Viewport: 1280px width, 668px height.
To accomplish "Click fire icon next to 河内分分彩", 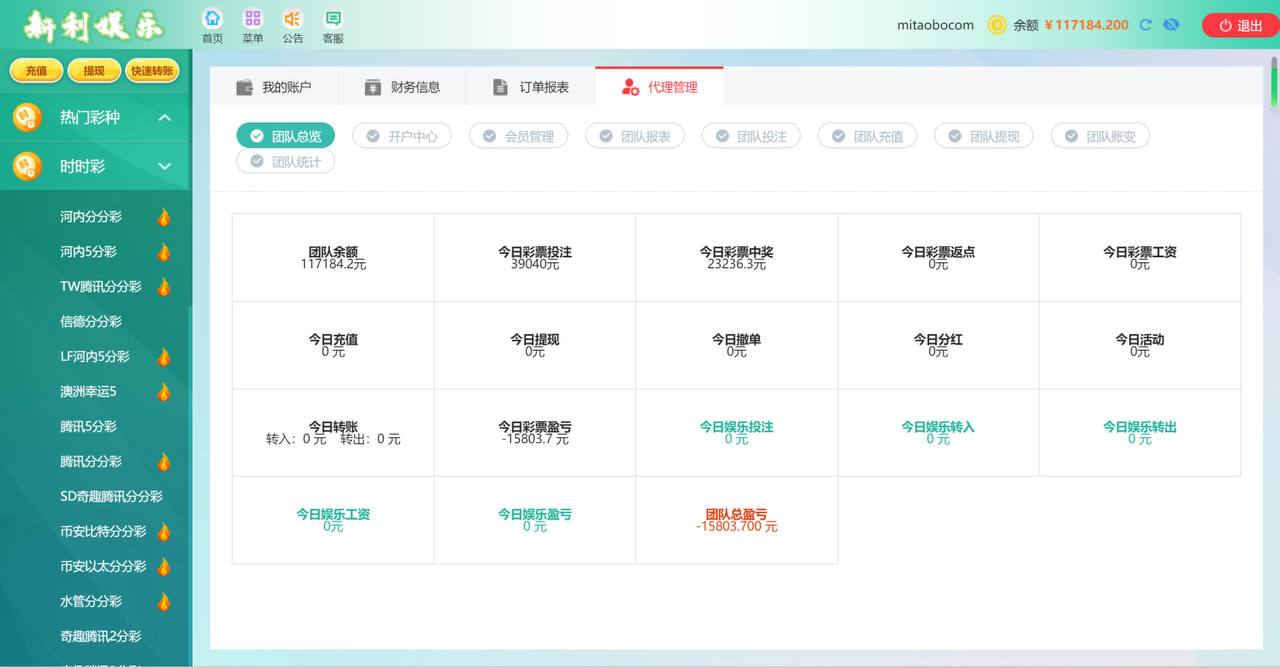I will [164, 217].
